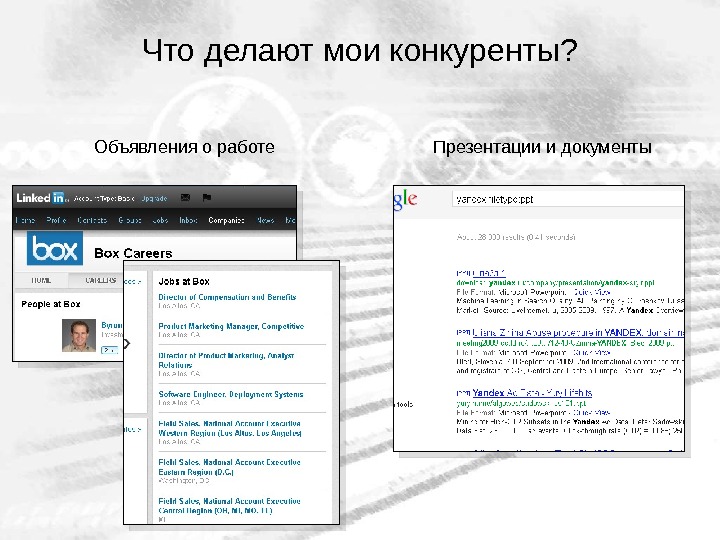The image size is (720, 540).
Task: Click the LinkedIn flag notifications icon
Action: pyautogui.click(x=207, y=197)
